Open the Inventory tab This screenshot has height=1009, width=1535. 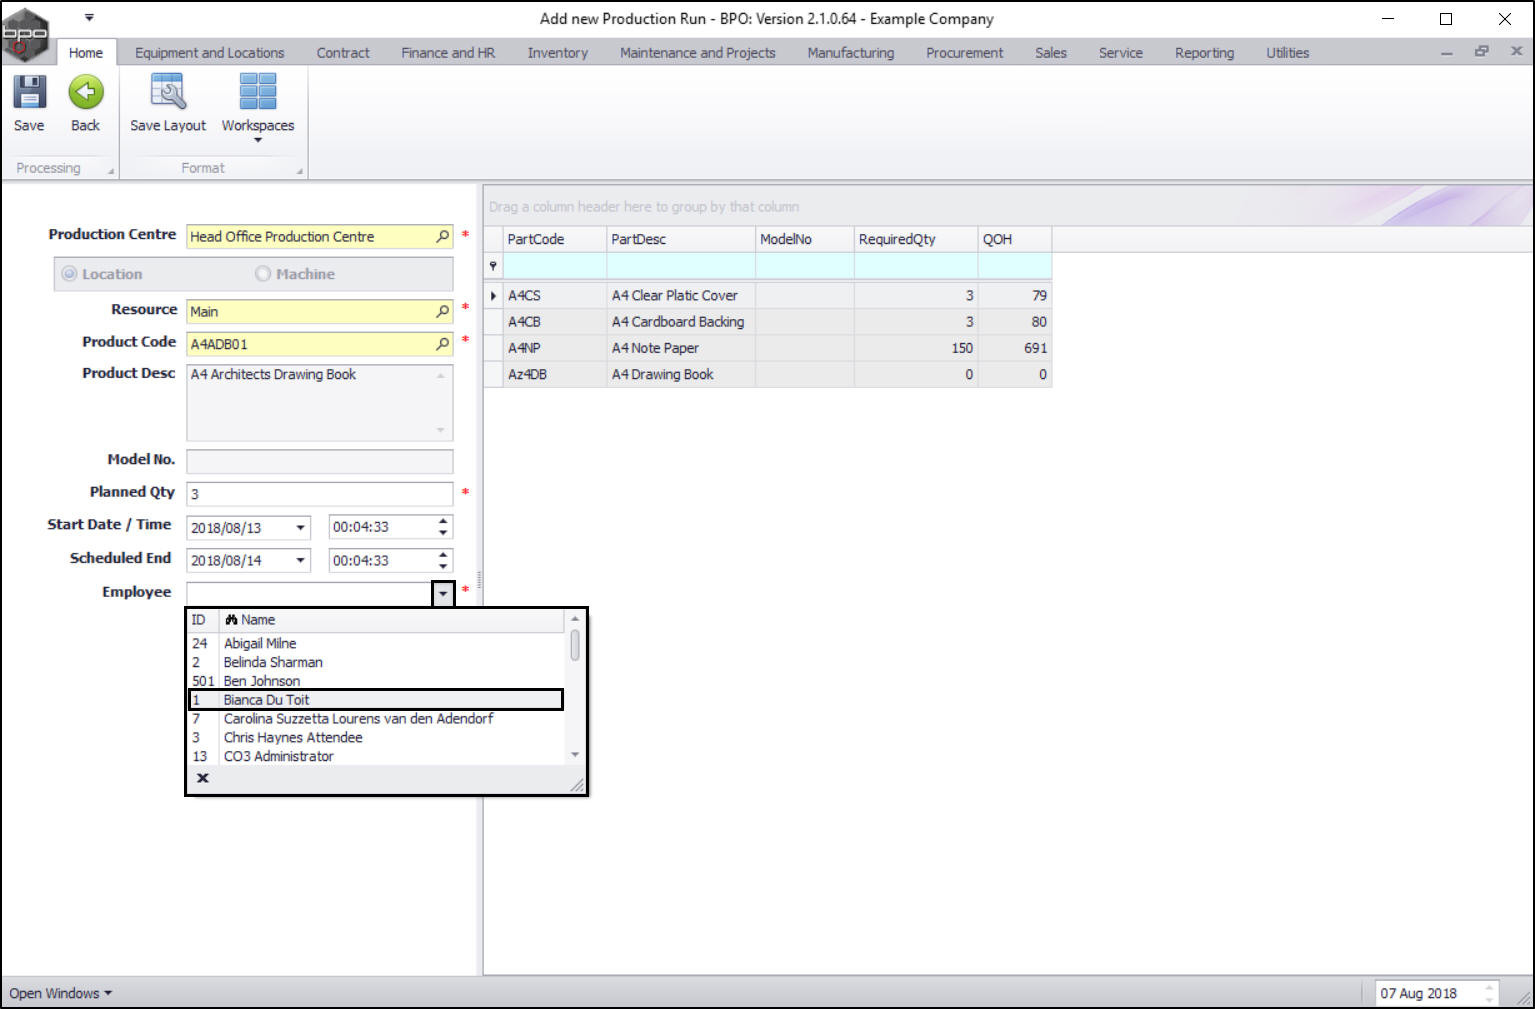(558, 53)
